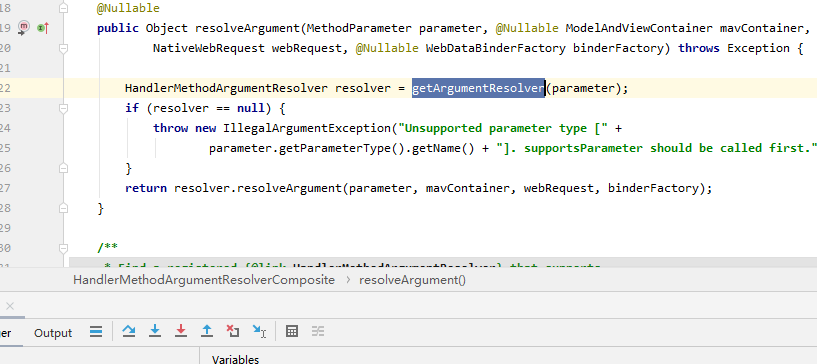
Task: Click the green implements-method gutter icon
Action: [43, 28]
